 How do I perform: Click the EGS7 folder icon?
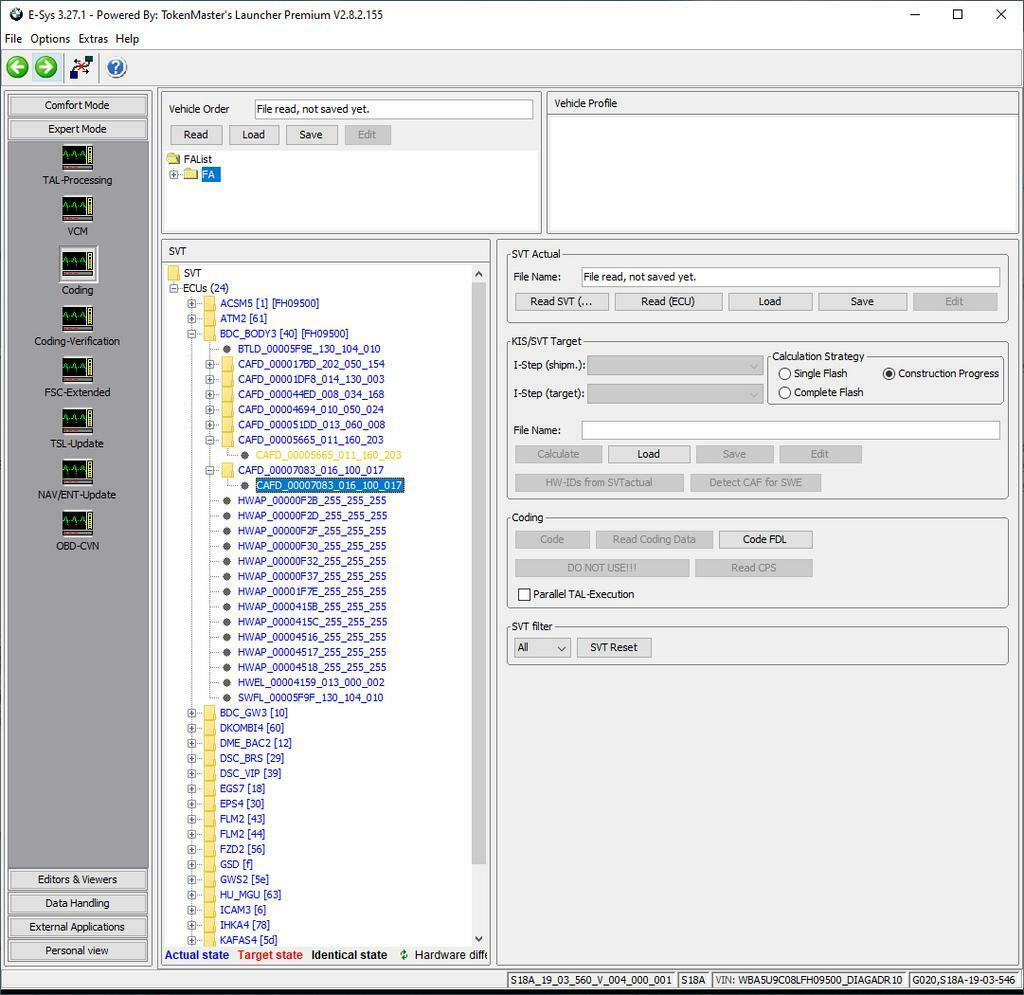pos(210,789)
